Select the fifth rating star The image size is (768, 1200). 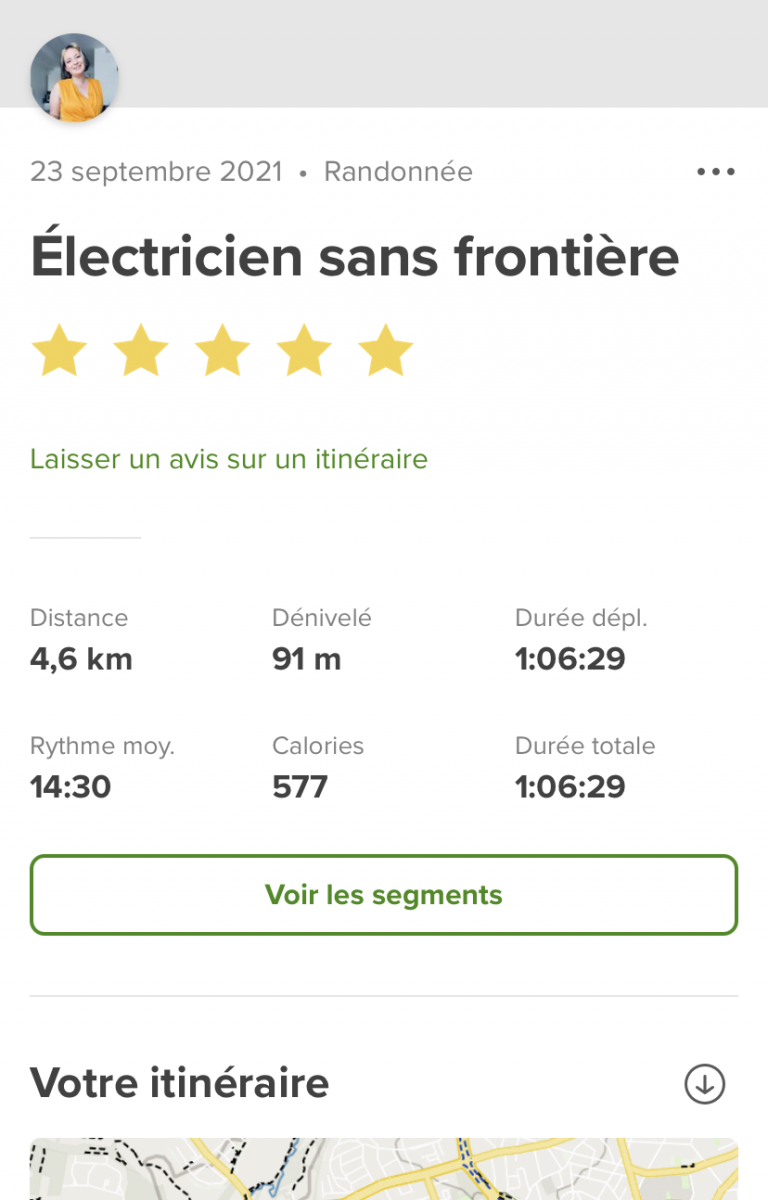pyautogui.click(x=386, y=350)
